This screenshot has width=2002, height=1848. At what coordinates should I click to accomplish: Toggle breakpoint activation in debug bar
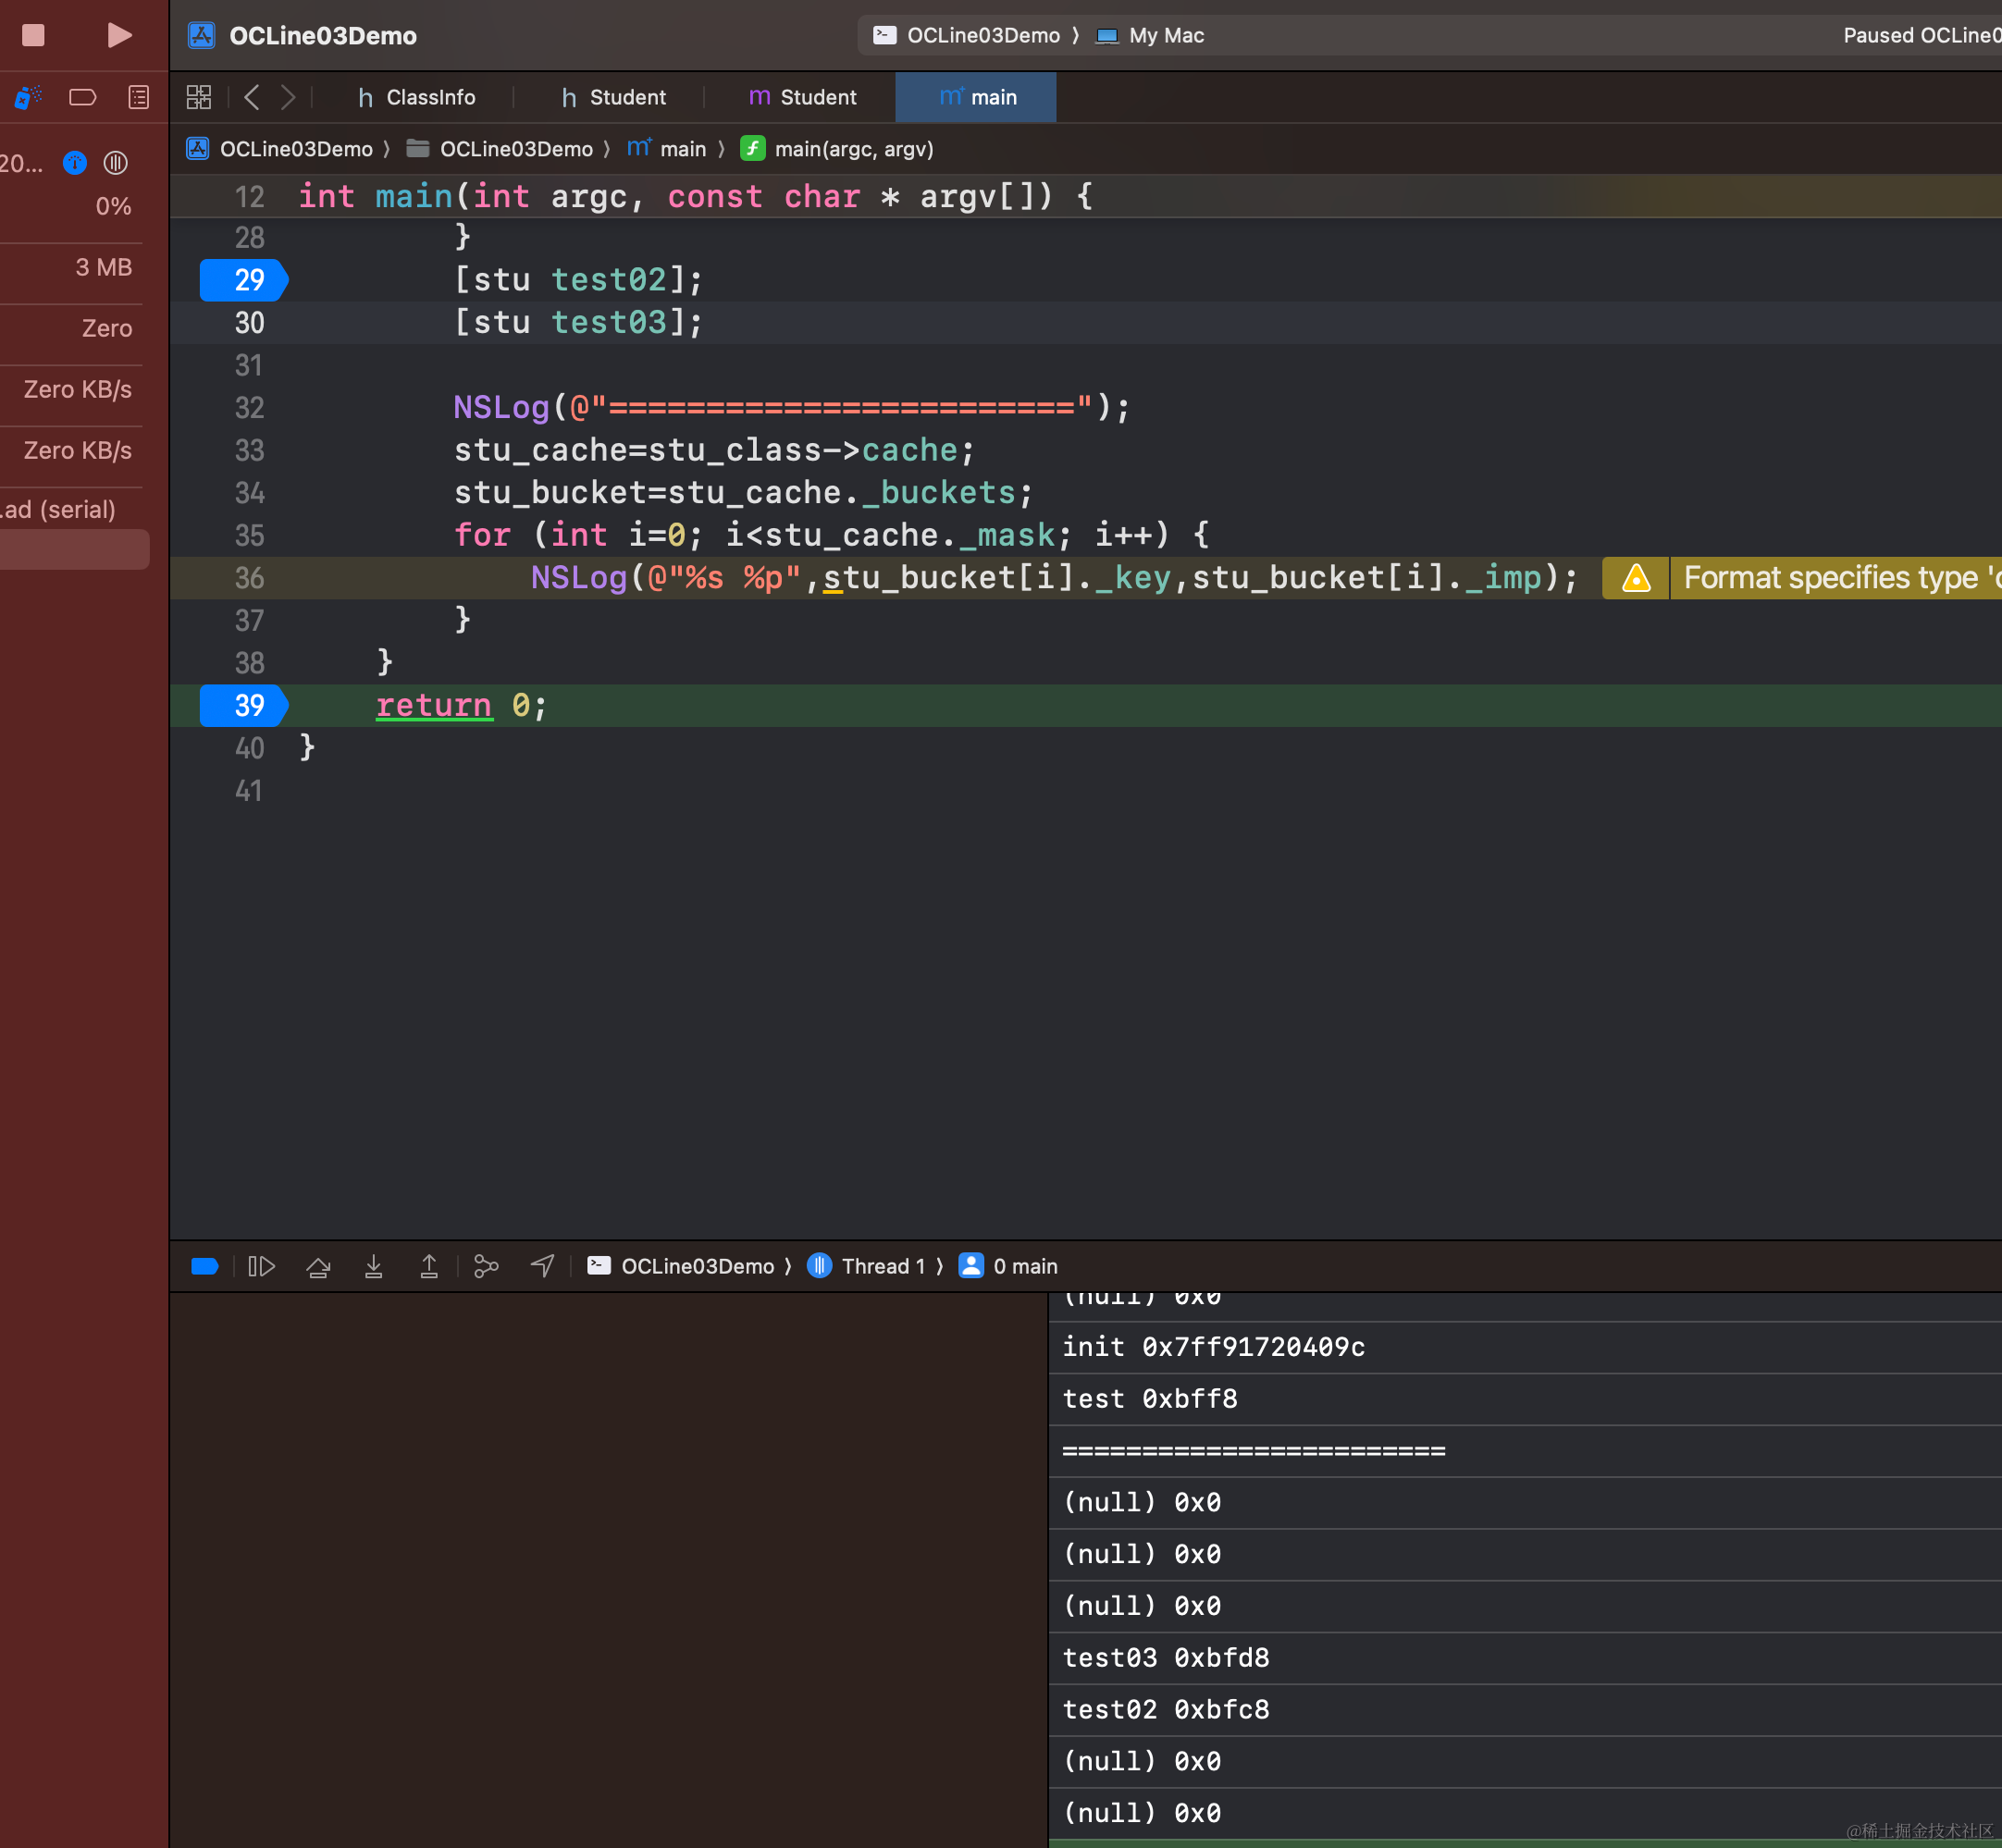click(205, 1266)
